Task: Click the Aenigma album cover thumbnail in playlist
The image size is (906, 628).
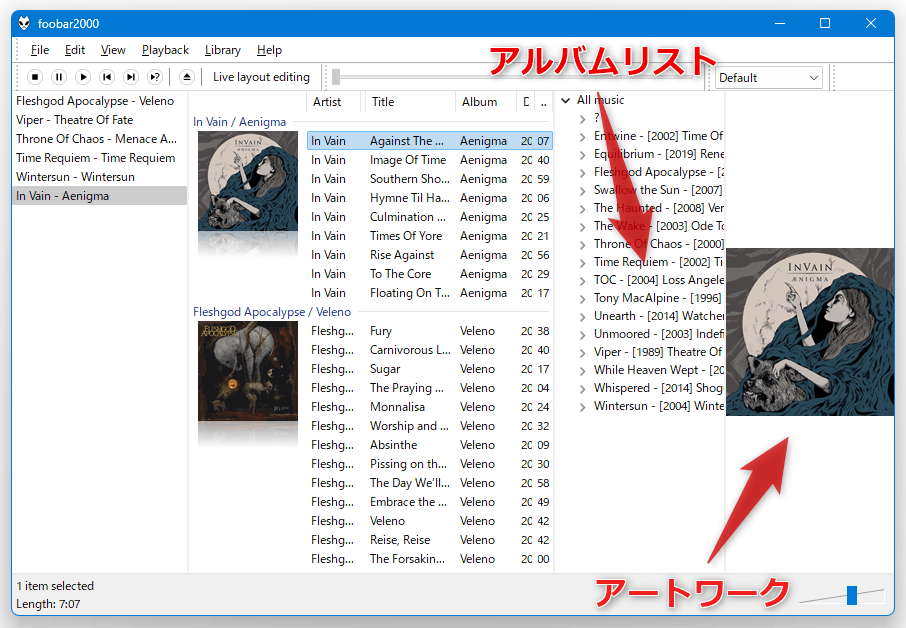Action: point(248,181)
